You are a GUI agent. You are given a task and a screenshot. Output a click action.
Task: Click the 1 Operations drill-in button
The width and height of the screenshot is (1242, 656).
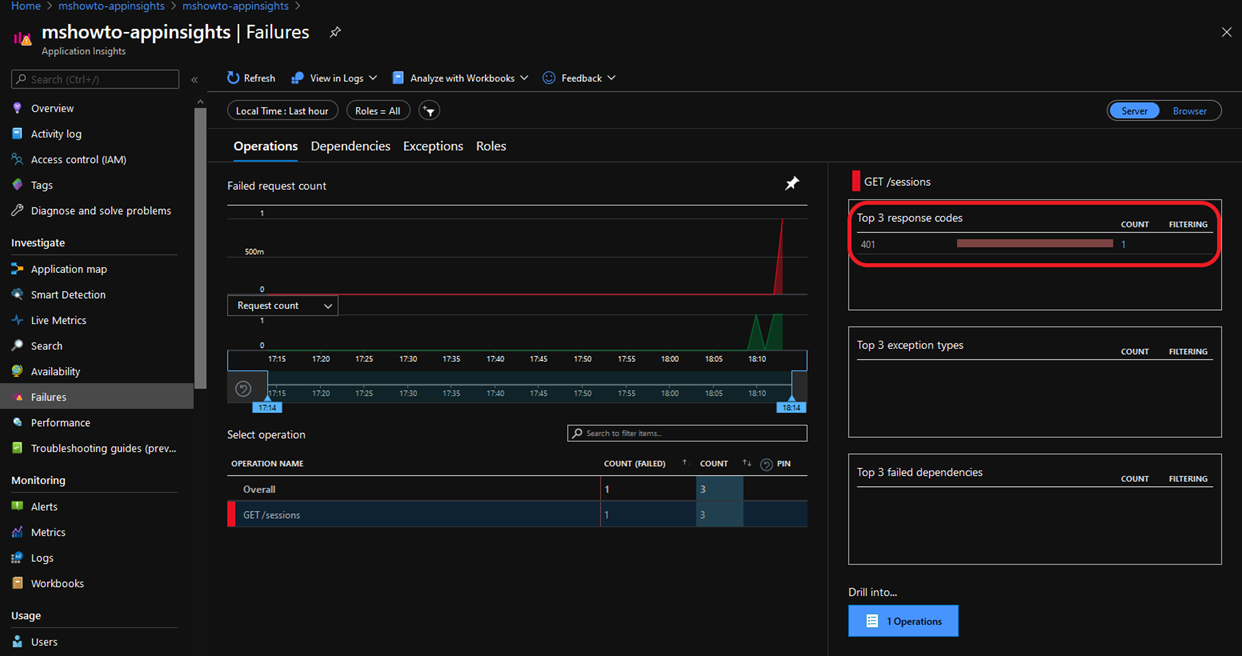(903, 621)
